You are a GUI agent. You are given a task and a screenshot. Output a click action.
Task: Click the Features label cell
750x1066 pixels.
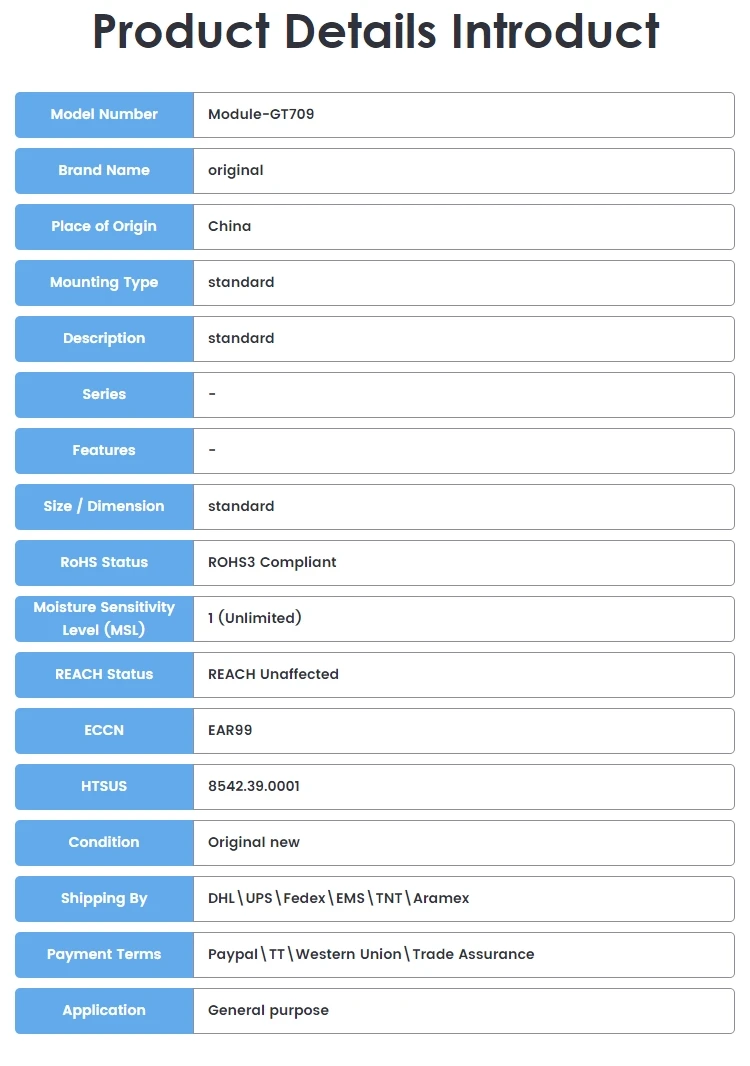(104, 451)
